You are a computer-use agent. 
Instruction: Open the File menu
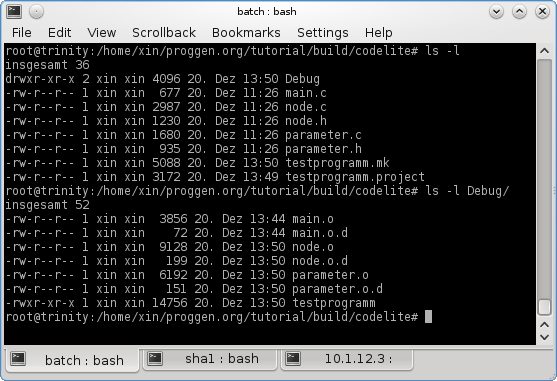pos(22,33)
